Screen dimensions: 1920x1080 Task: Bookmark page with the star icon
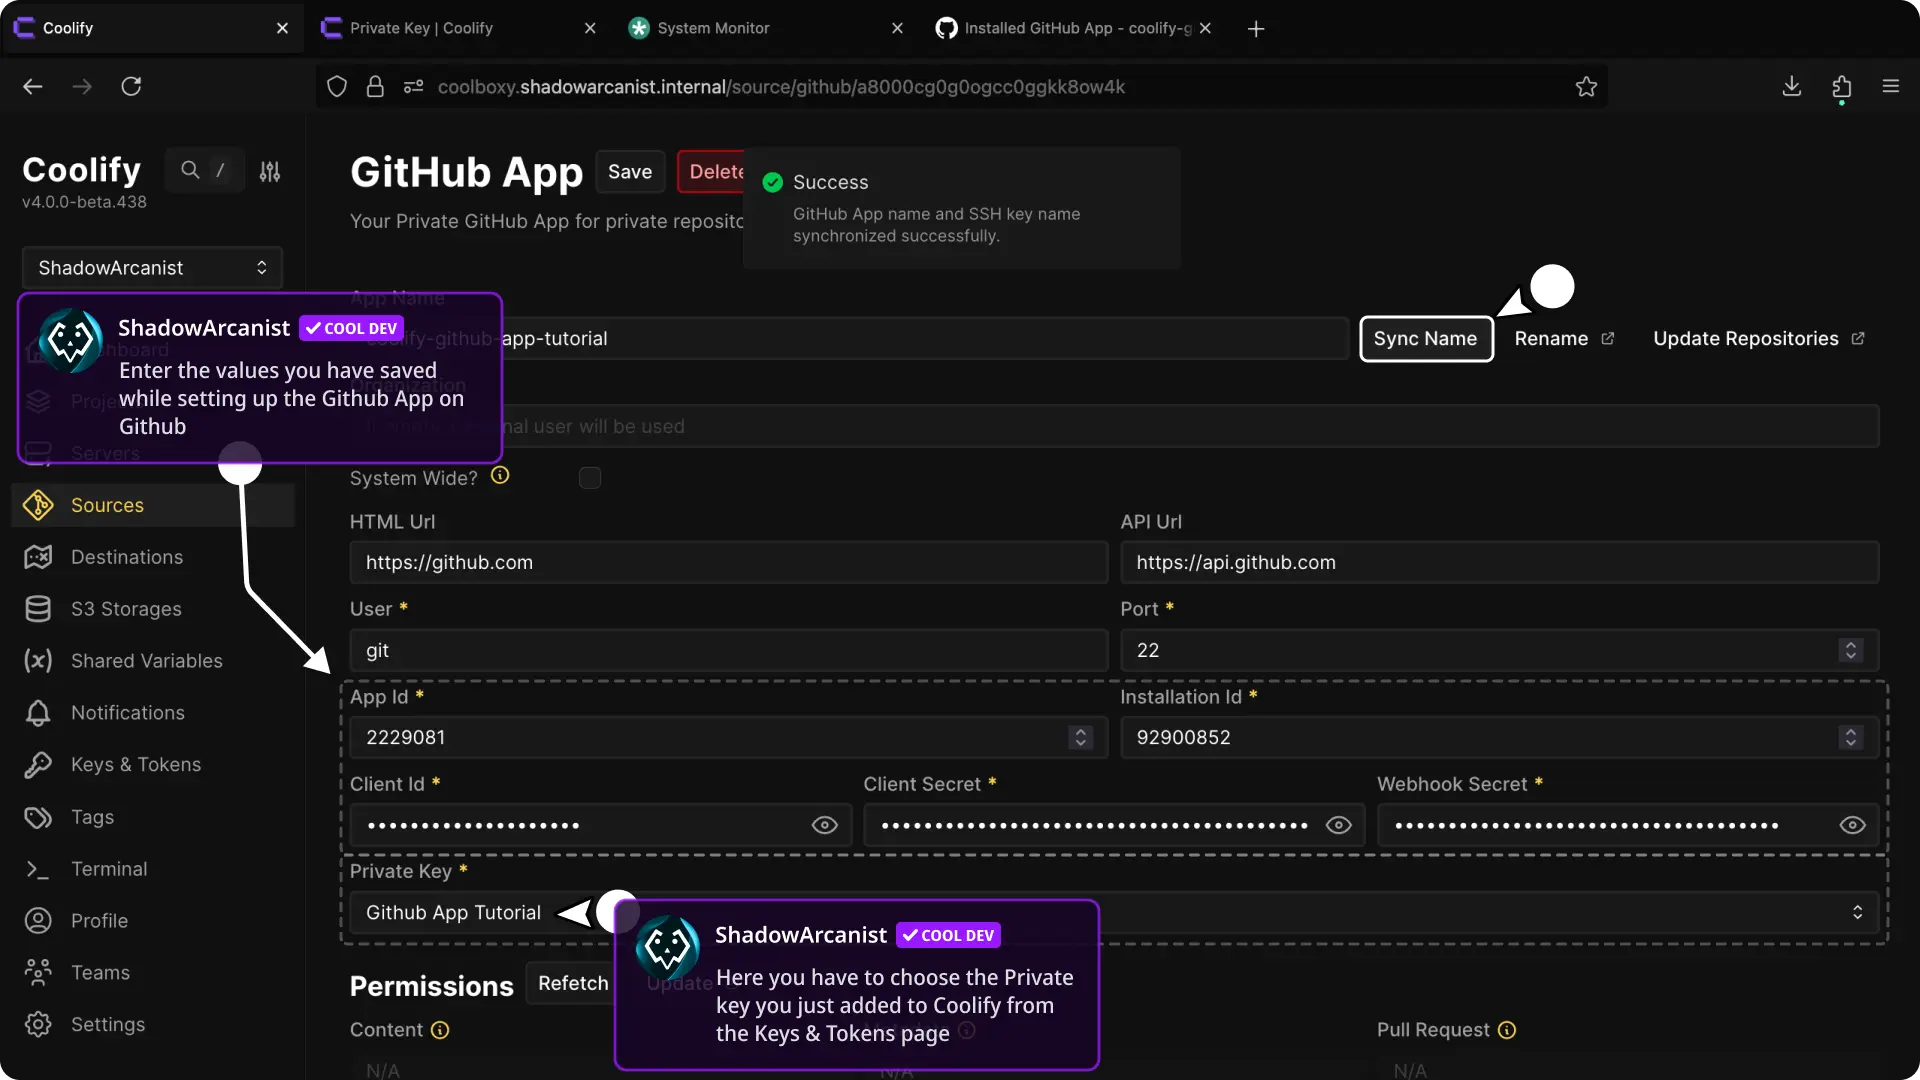(x=1586, y=87)
